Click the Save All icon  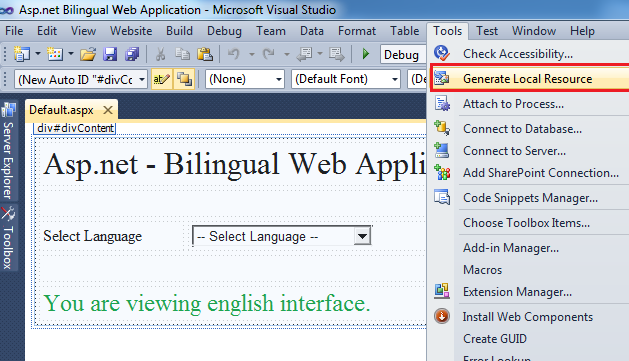point(132,54)
